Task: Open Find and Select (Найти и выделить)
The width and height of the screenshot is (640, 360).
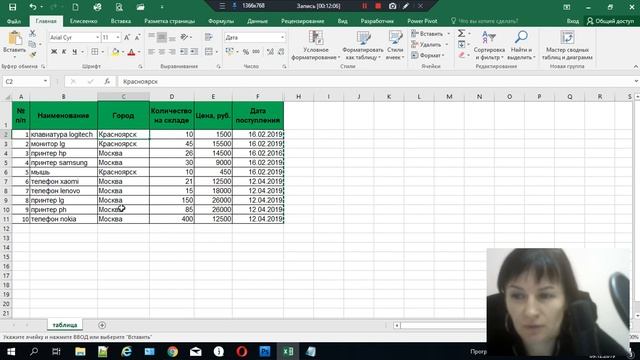Action: (521, 45)
